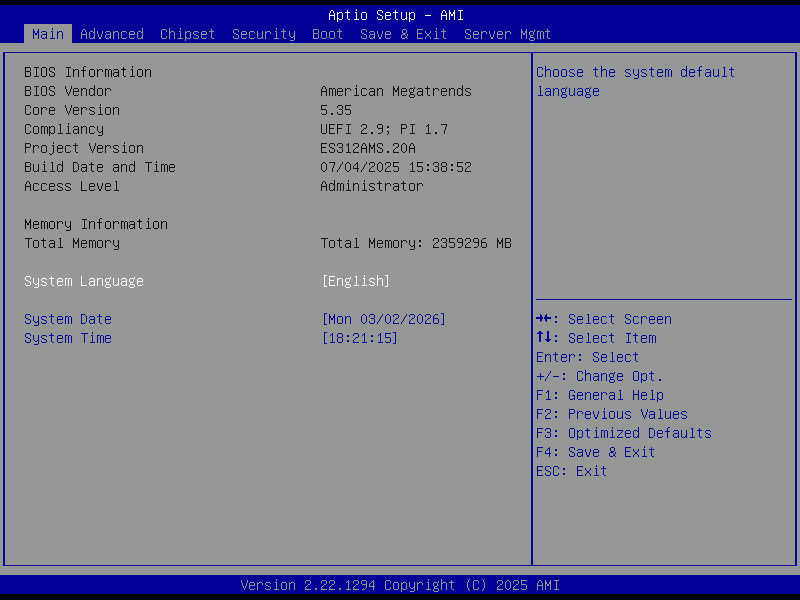Click the F3 Optimized Defaults option
The width and height of the screenshot is (800, 600).
(623, 433)
